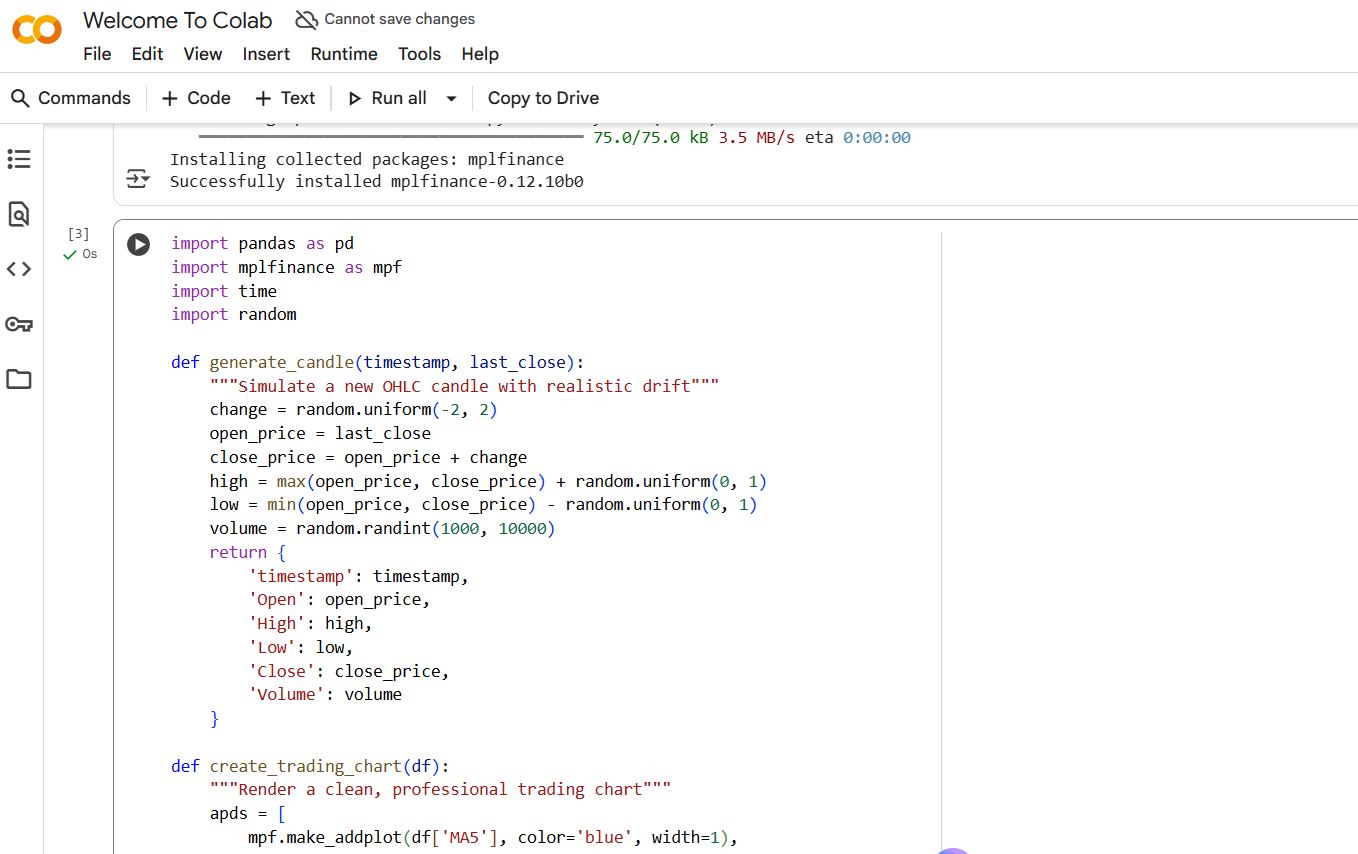The width and height of the screenshot is (1358, 854).
Task: Open the Code snippets sidebar panel
Action: 19,269
